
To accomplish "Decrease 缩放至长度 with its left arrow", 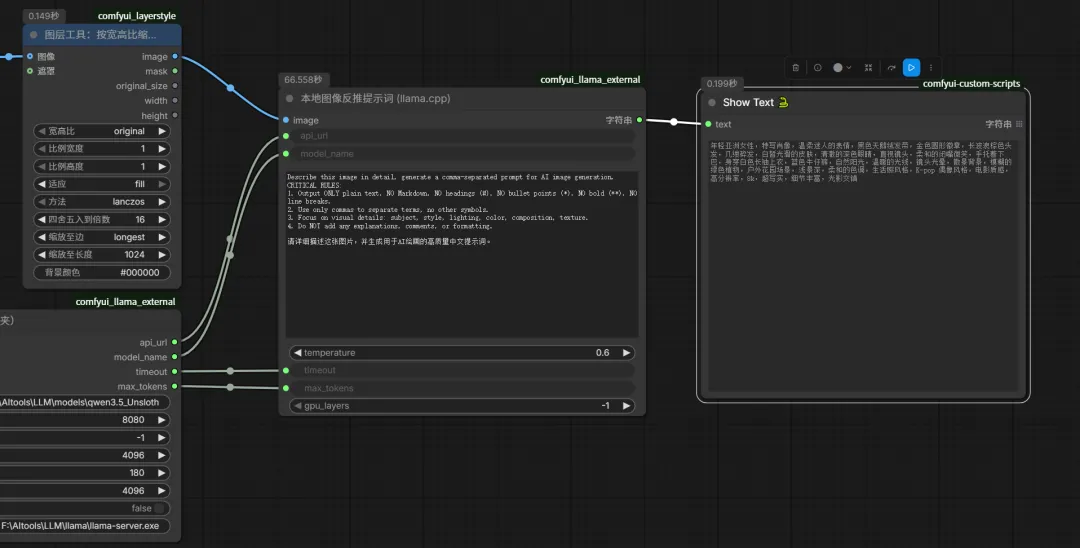I will click(x=41, y=255).
